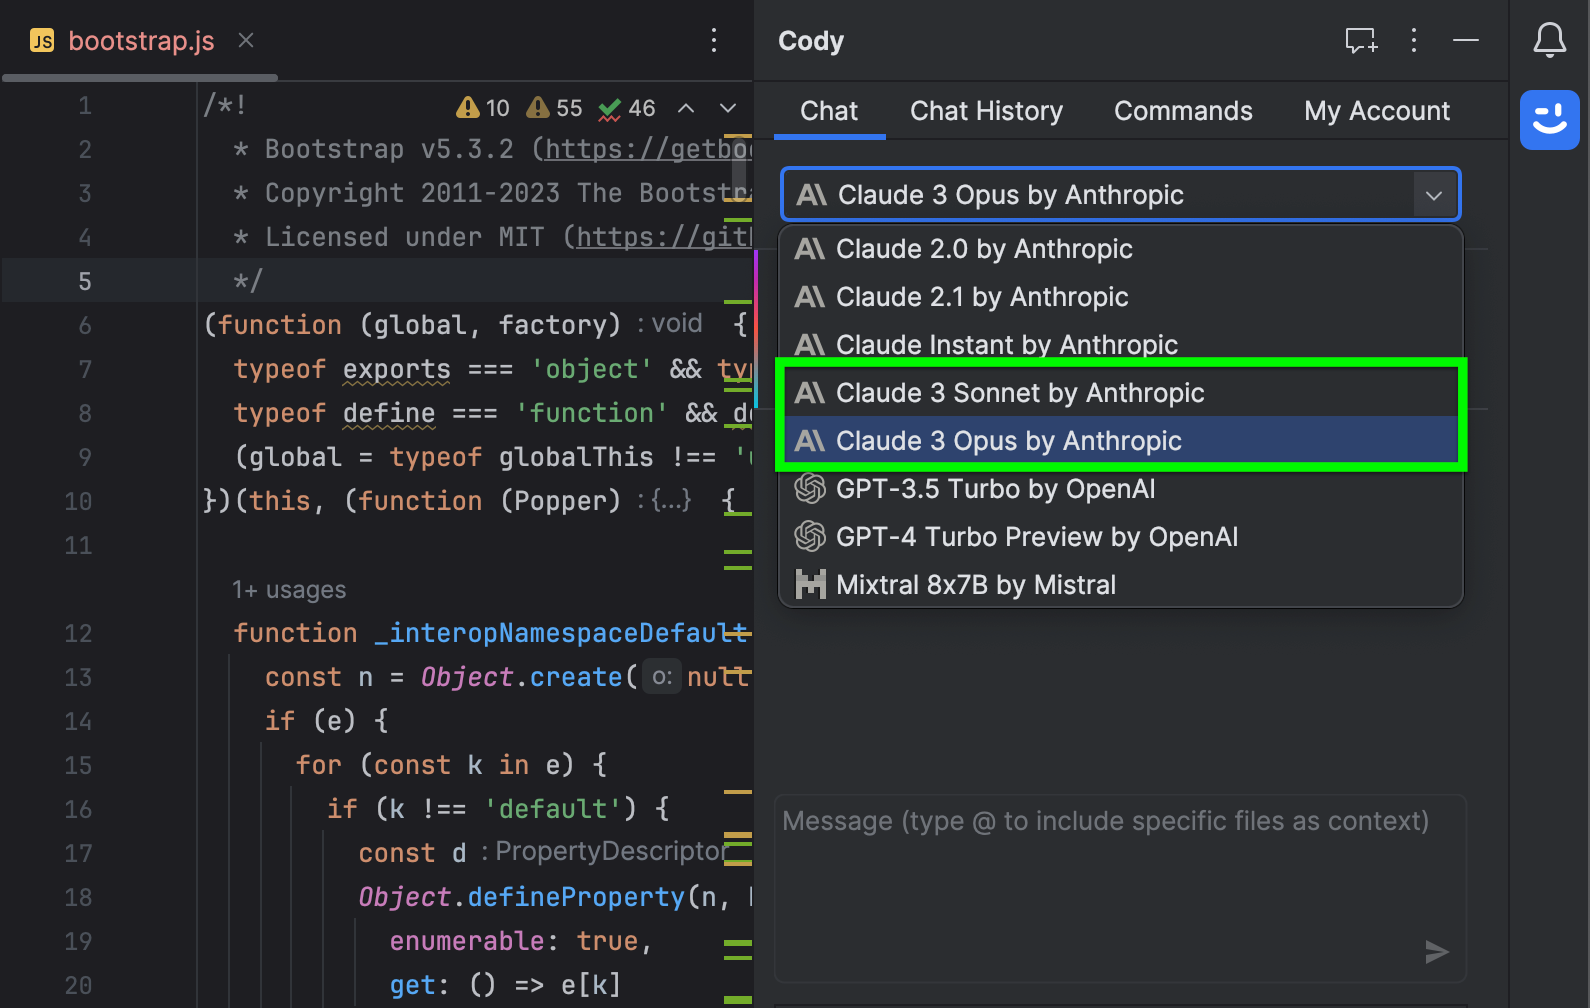Click '_interopNamespaceDefault' function name
The image size is (1590, 1008).
pos(560,633)
